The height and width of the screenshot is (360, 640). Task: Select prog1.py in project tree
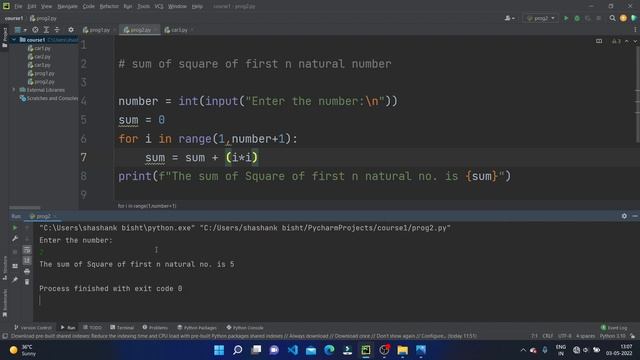click(41, 73)
